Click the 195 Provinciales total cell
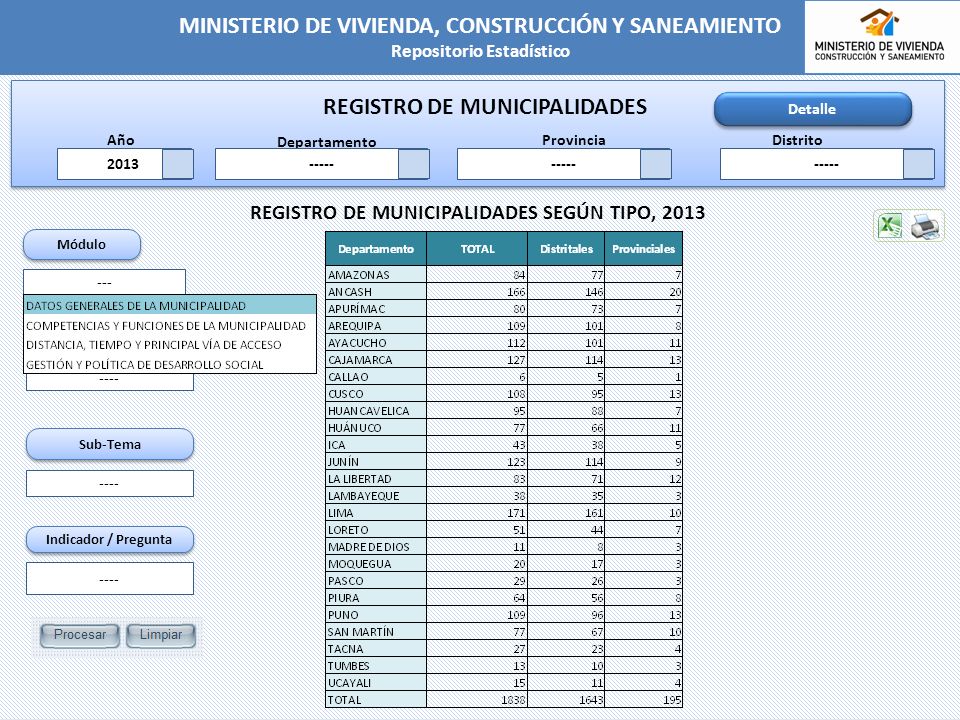Screen dimensions: 960x720 (643, 700)
